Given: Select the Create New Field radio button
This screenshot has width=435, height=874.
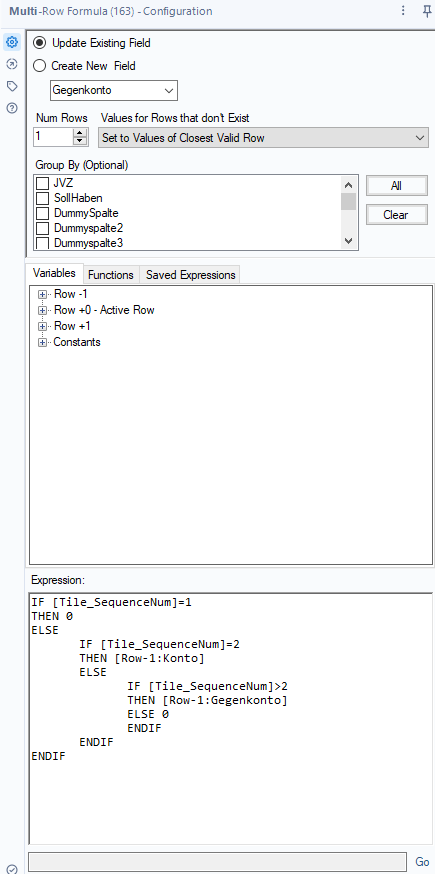Looking at the screenshot, I should 40,66.
